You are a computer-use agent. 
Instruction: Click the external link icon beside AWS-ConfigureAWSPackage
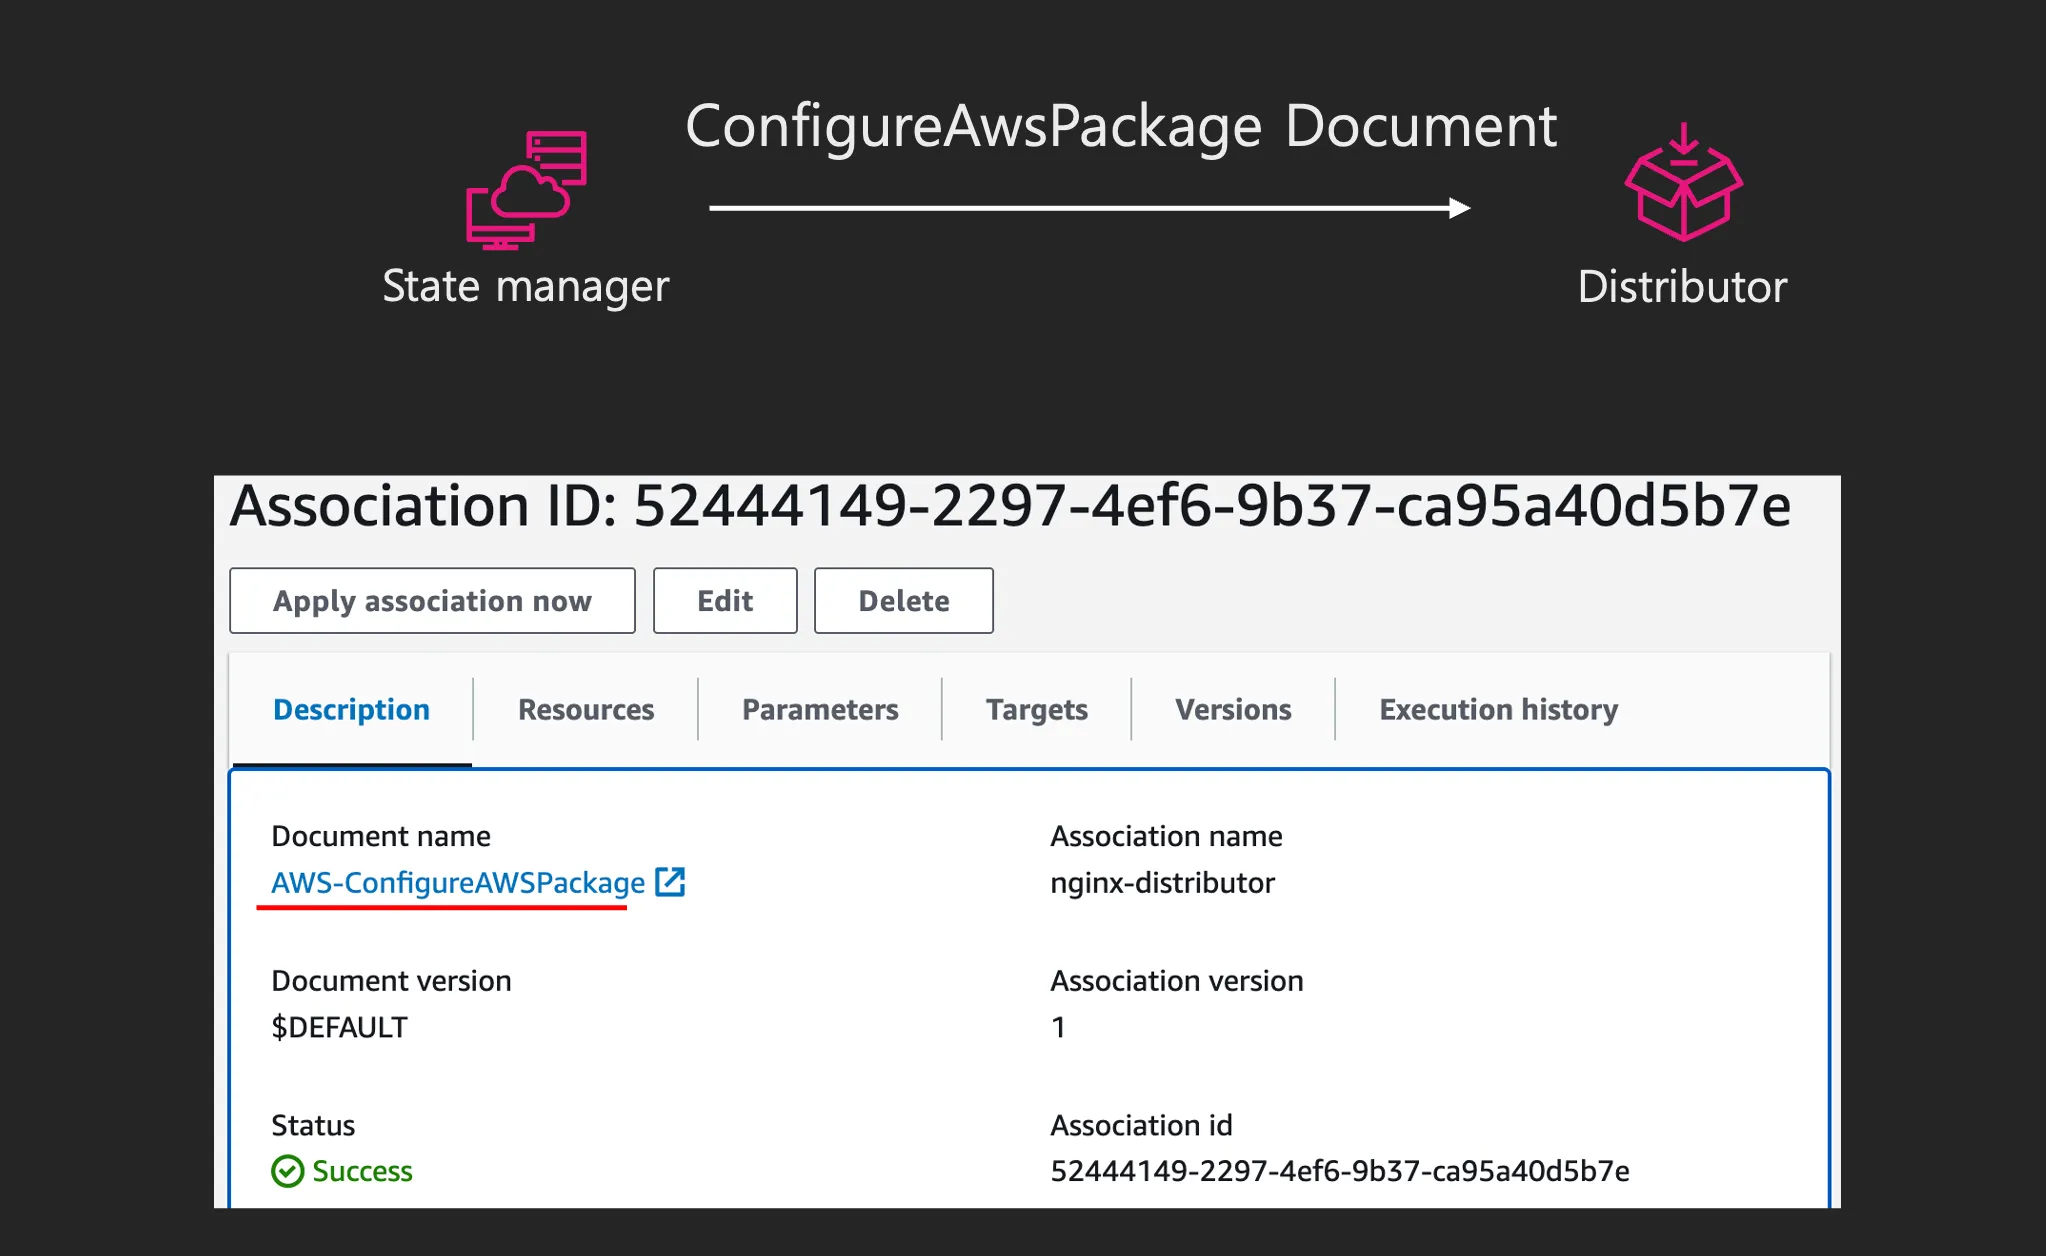[x=670, y=882]
